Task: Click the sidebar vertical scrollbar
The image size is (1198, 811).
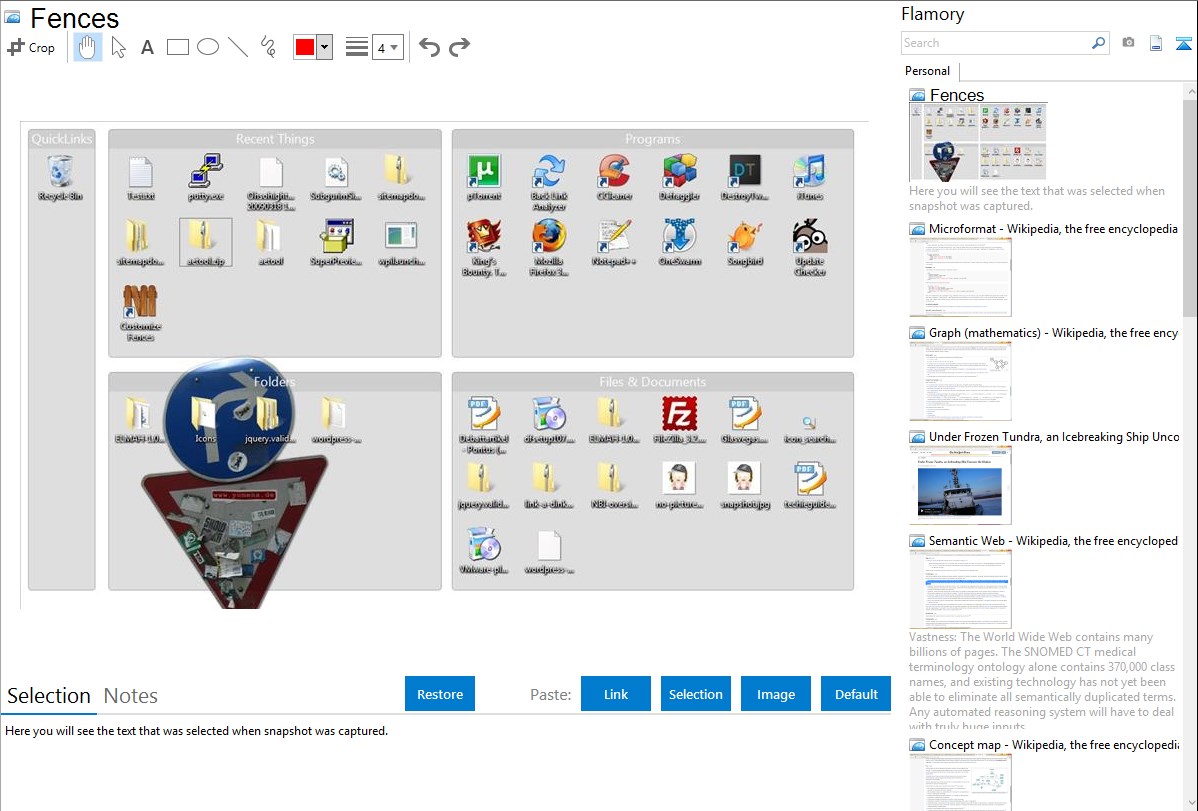Action: pyautogui.click(x=1190, y=208)
